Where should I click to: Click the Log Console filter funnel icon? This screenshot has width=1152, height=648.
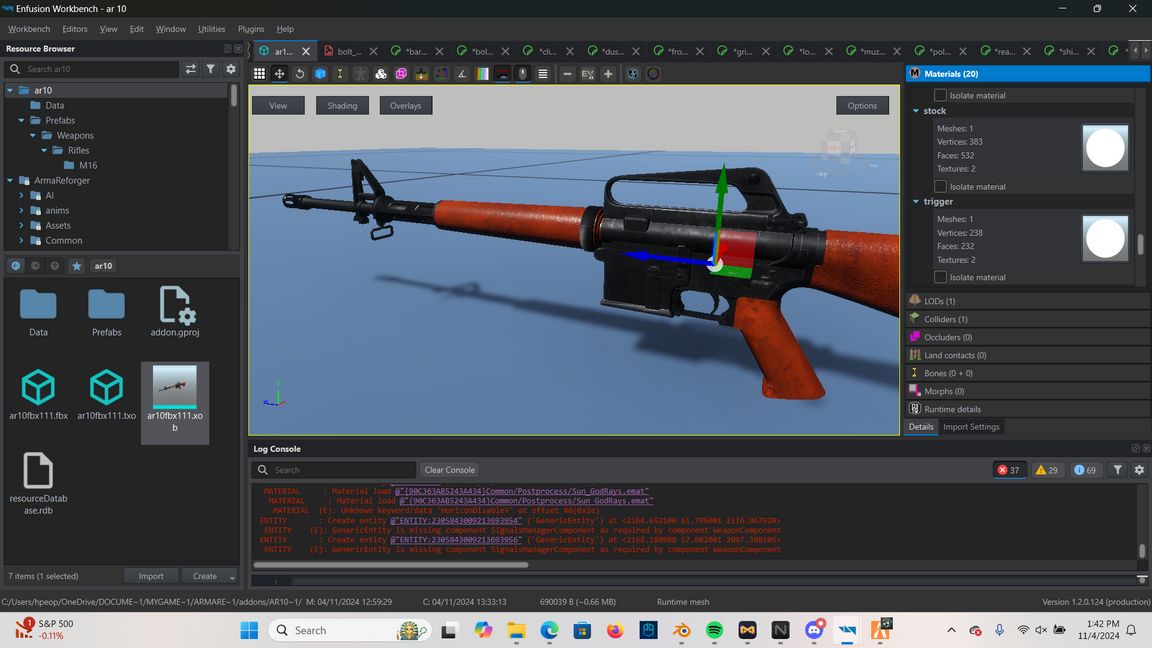point(1118,470)
